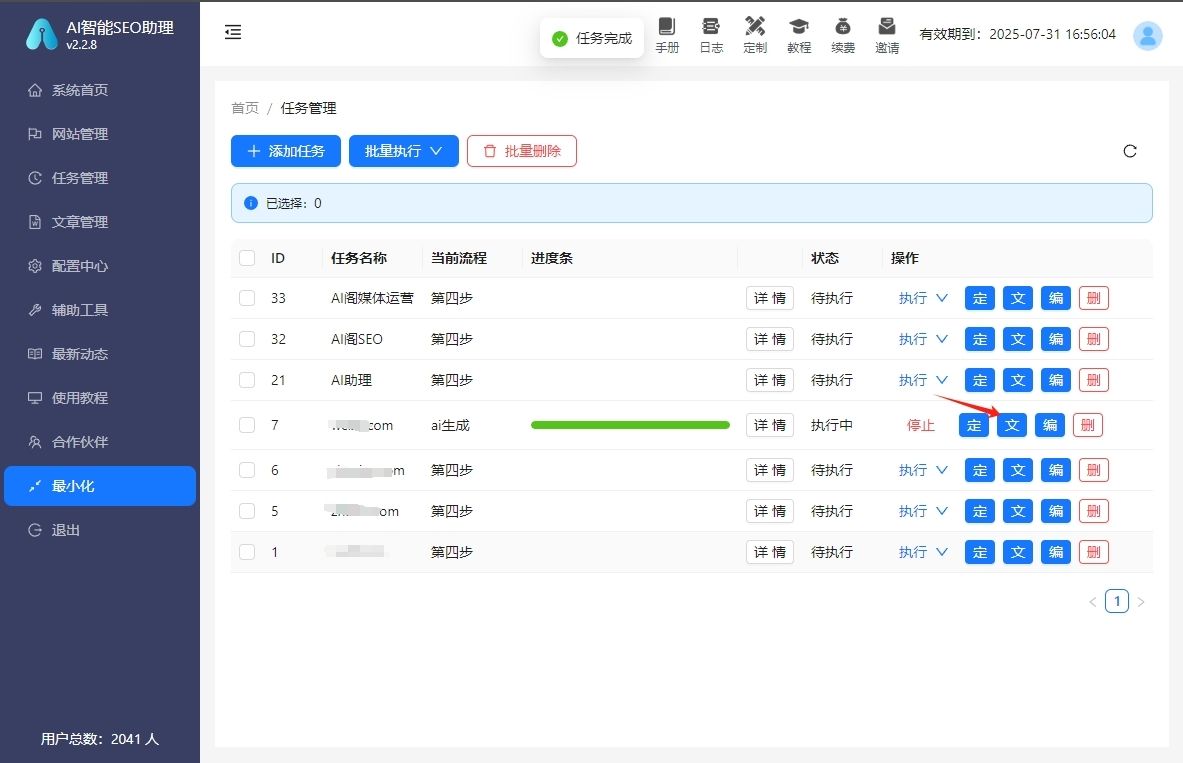Open 详情 for task AI阁媒体运营
This screenshot has width=1183, height=763.
coord(770,298)
